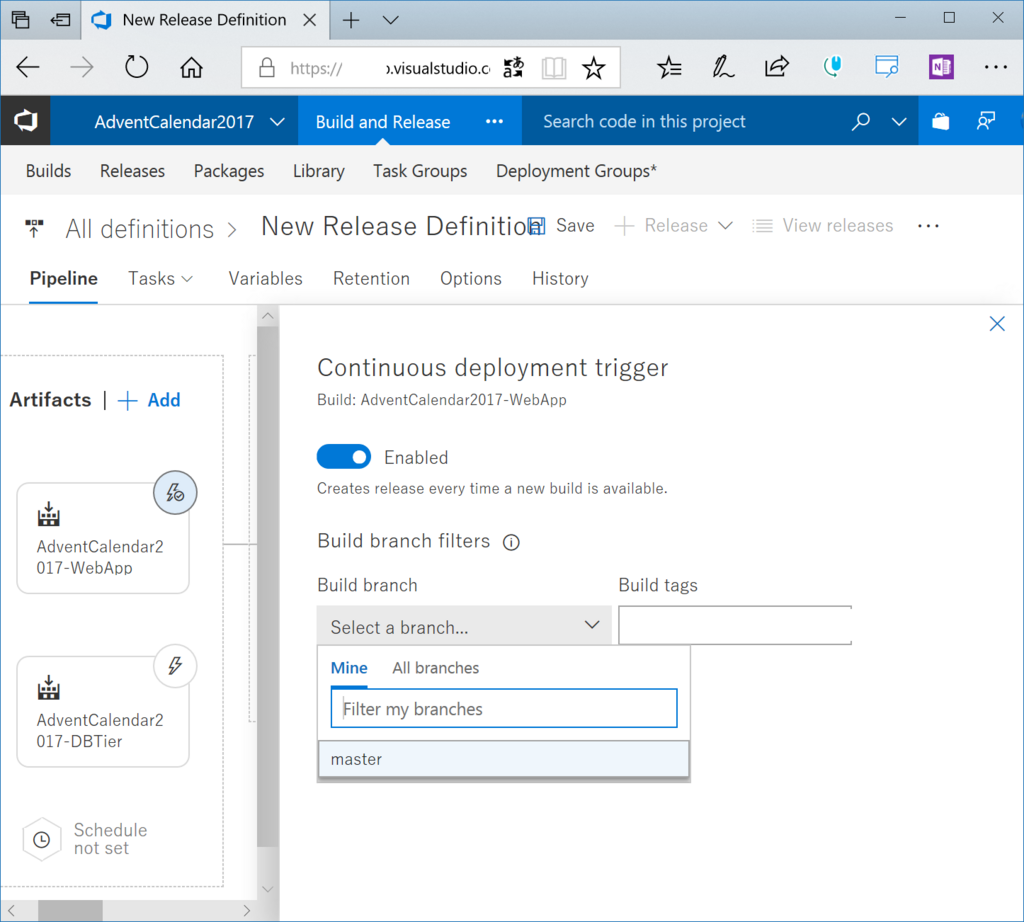Click the browser forward arrow
The image size is (1024, 922).
click(x=82, y=67)
